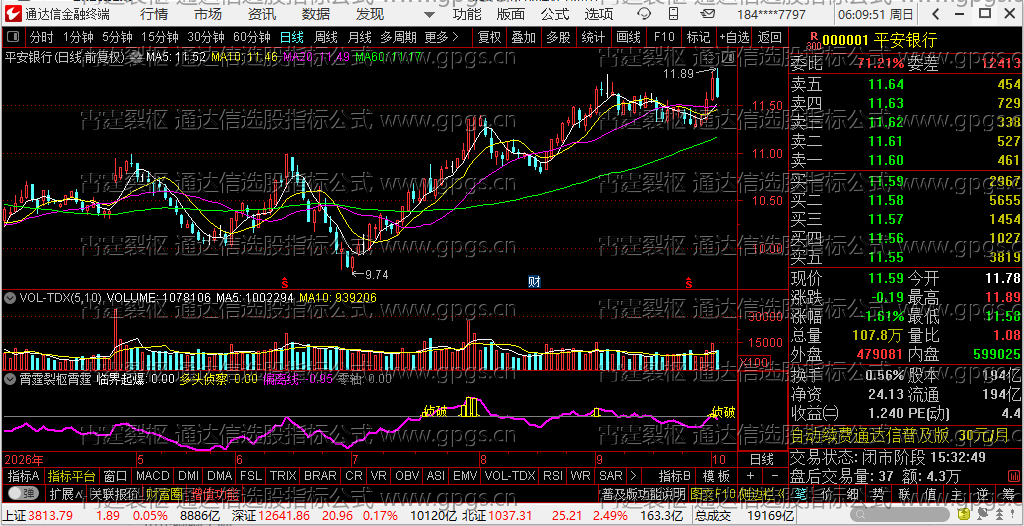Select the 周线 weekly period
The width and height of the screenshot is (1024, 526).
click(x=325, y=37)
